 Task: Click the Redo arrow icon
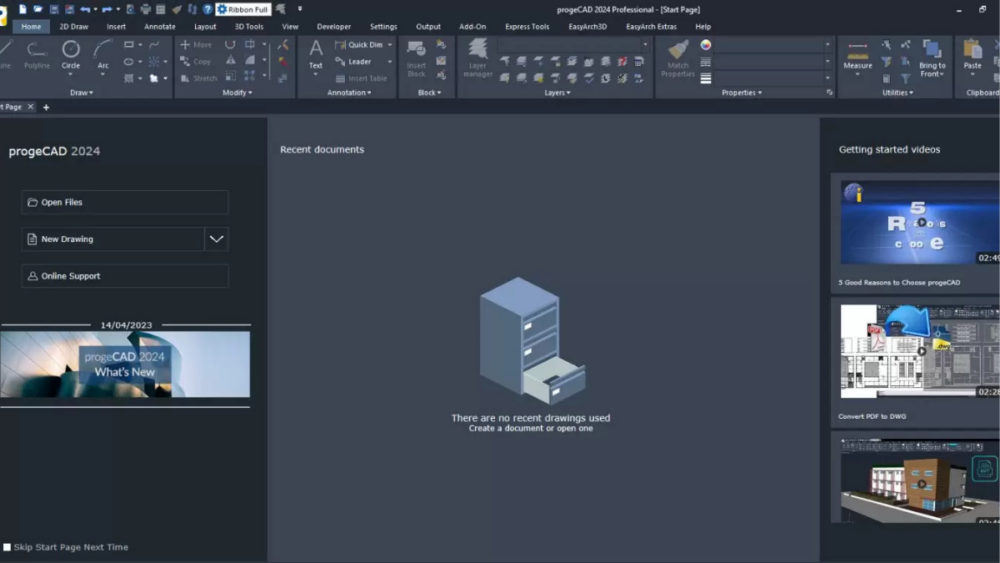click(x=107, y=9)
